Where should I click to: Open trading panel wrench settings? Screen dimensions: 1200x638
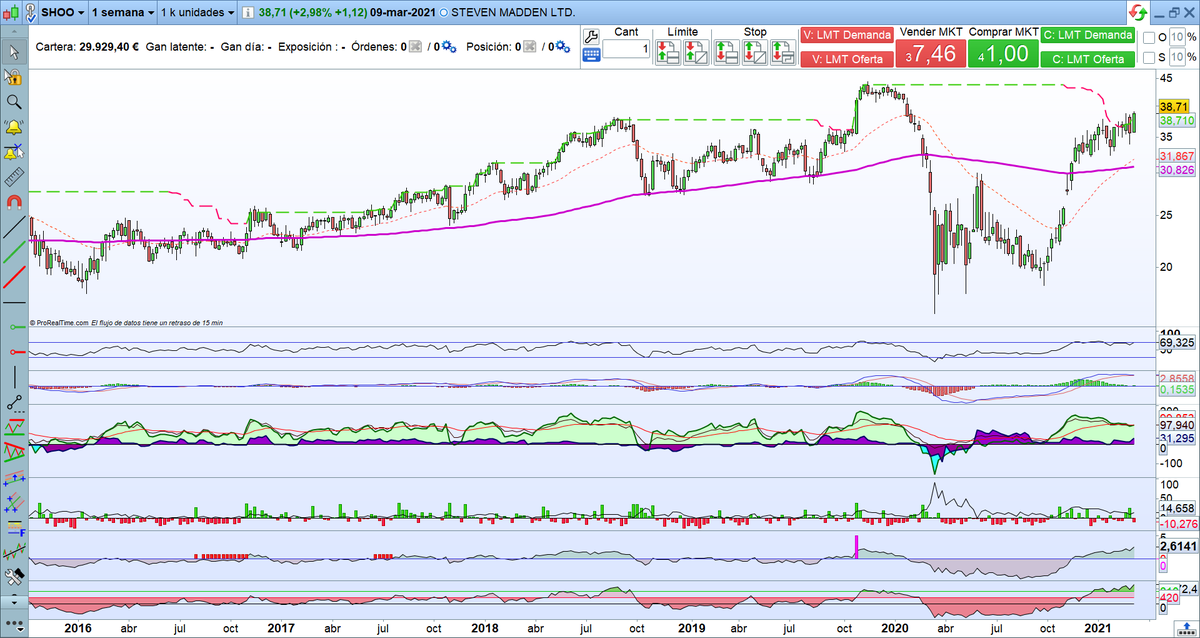click(x=590, y=38)
